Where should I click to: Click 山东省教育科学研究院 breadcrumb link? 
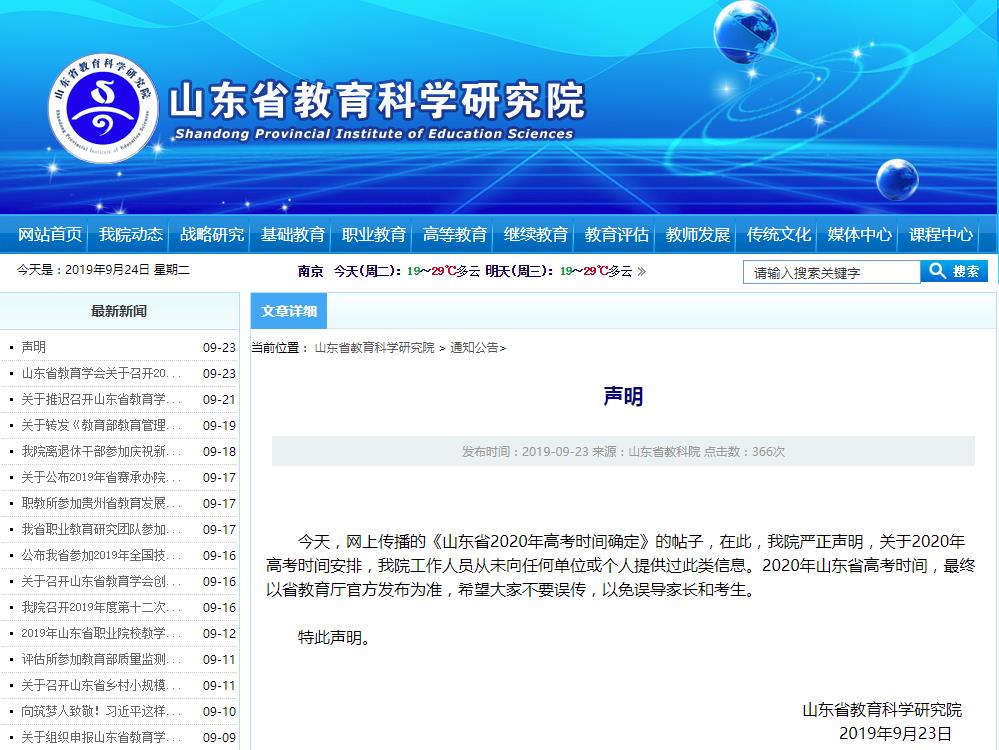point(374,348)
